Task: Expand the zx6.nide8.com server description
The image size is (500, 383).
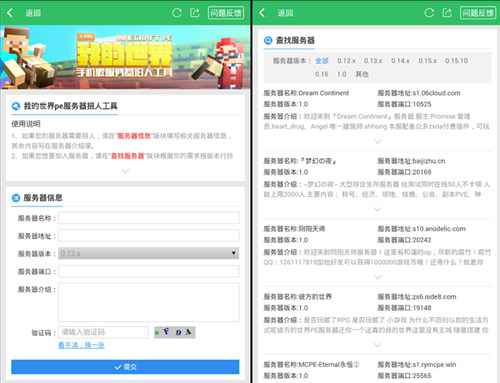Action: (378, 345)
